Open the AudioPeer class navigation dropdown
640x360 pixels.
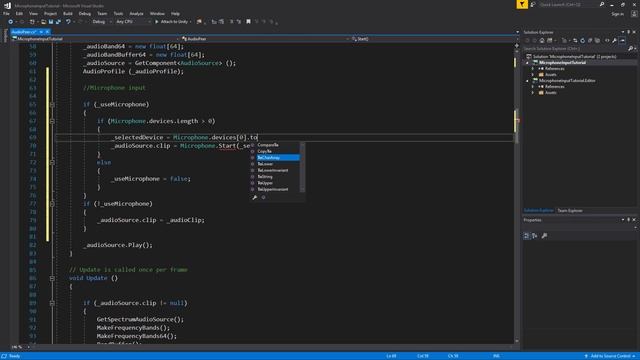265,39
